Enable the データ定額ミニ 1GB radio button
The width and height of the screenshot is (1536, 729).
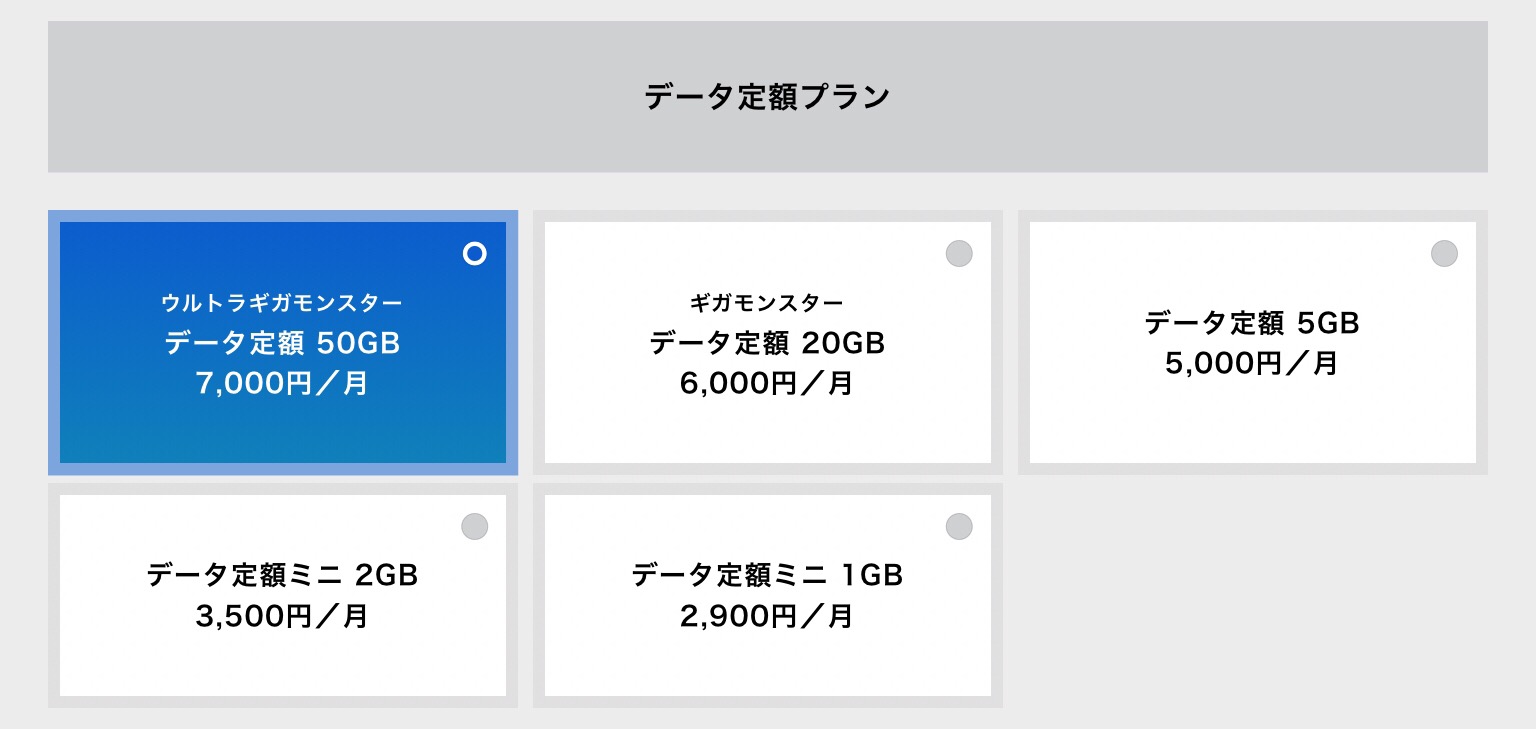(x=959, y=526)
